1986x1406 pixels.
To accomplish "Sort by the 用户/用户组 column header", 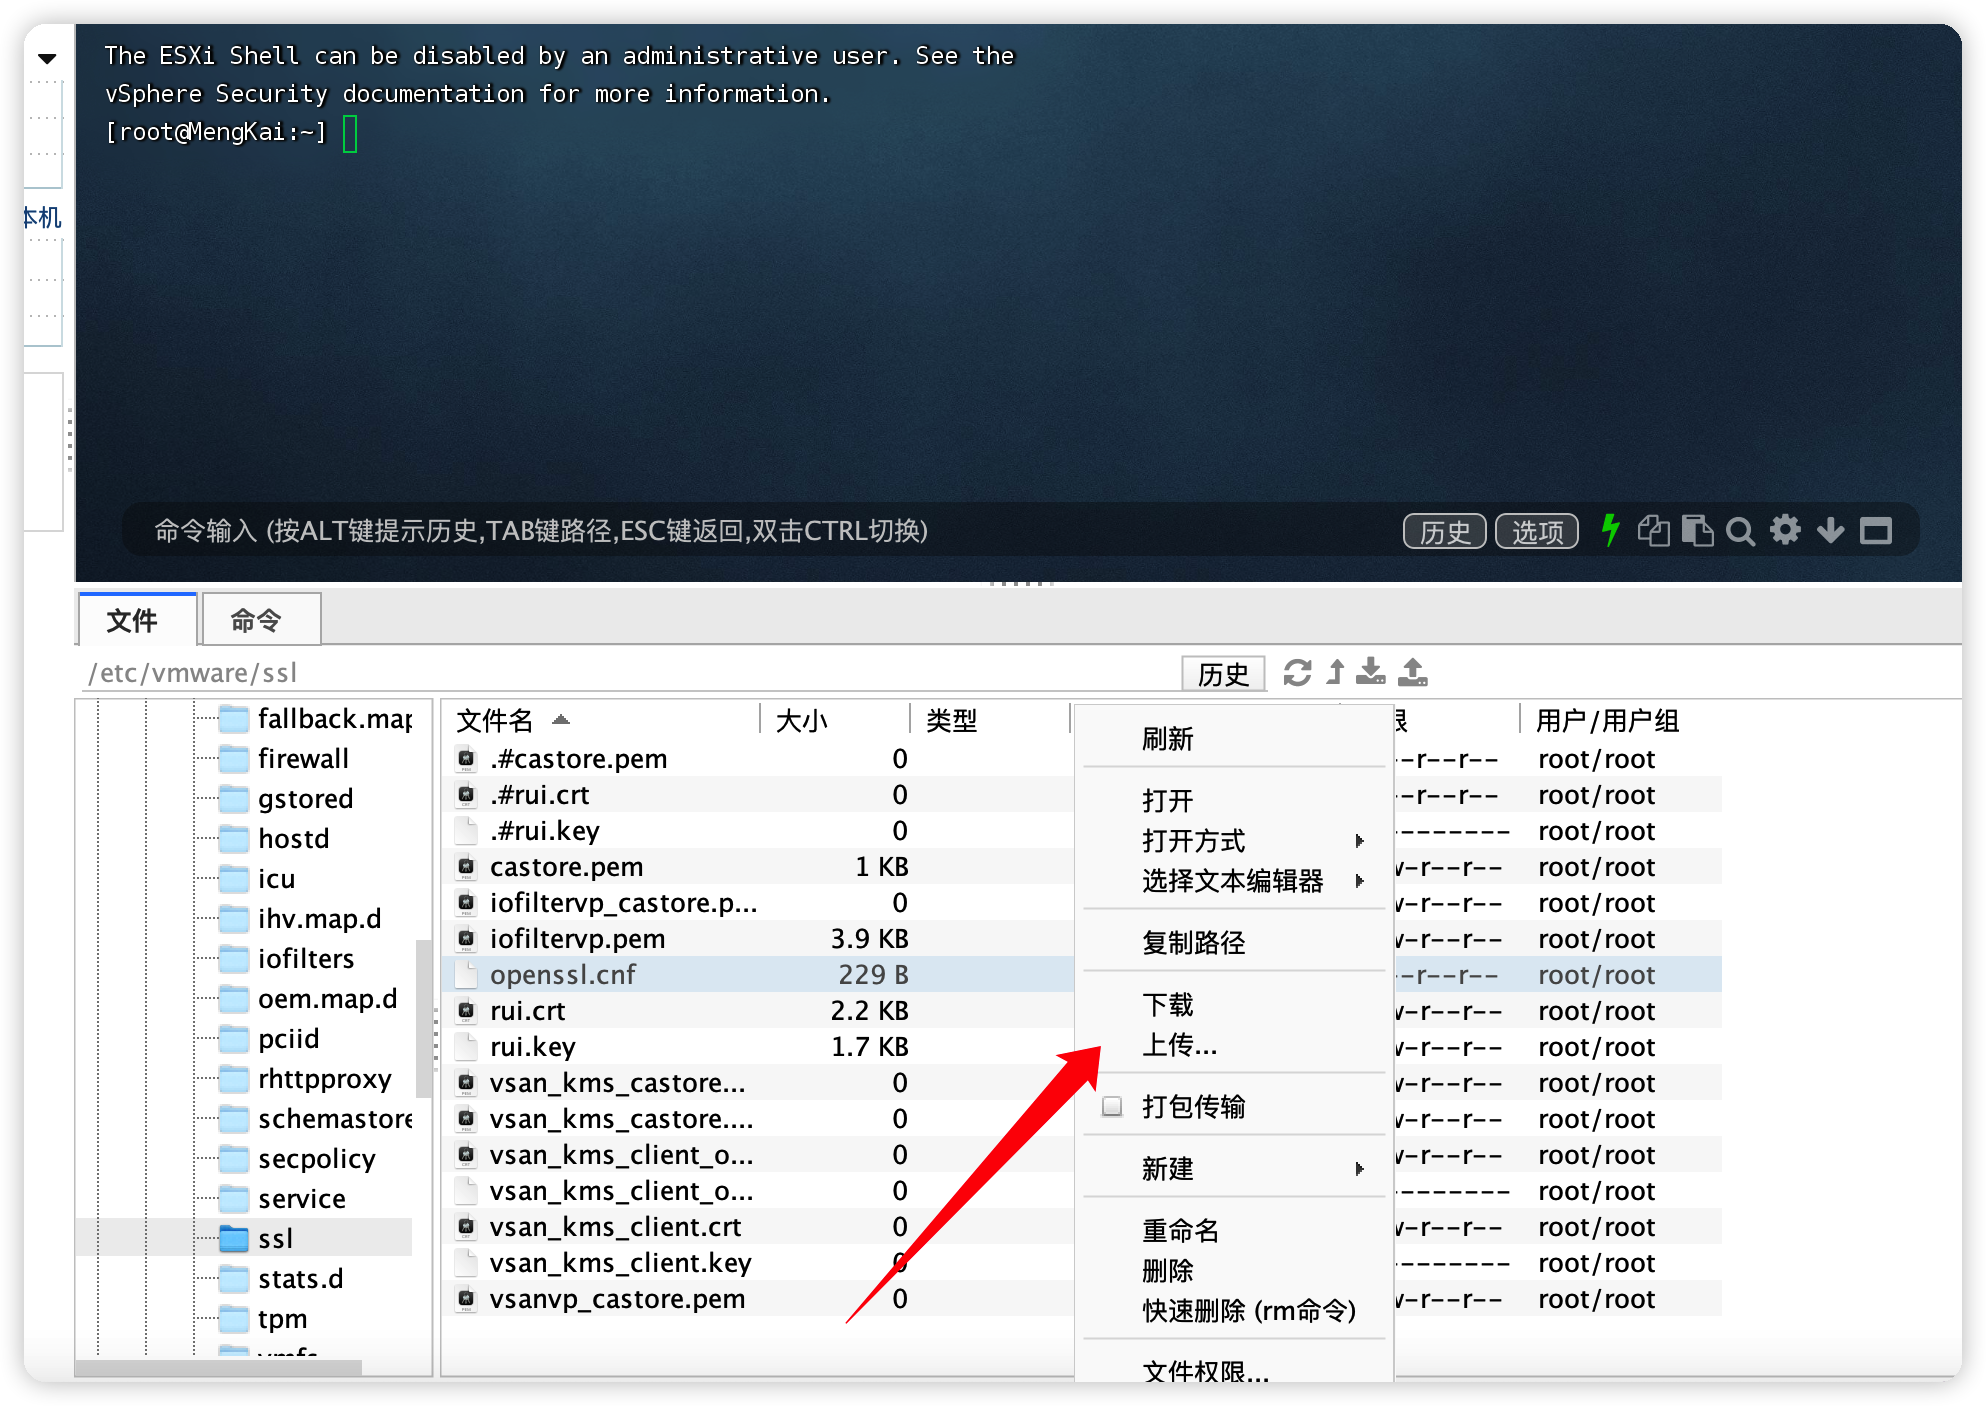I will [1607, 720].
